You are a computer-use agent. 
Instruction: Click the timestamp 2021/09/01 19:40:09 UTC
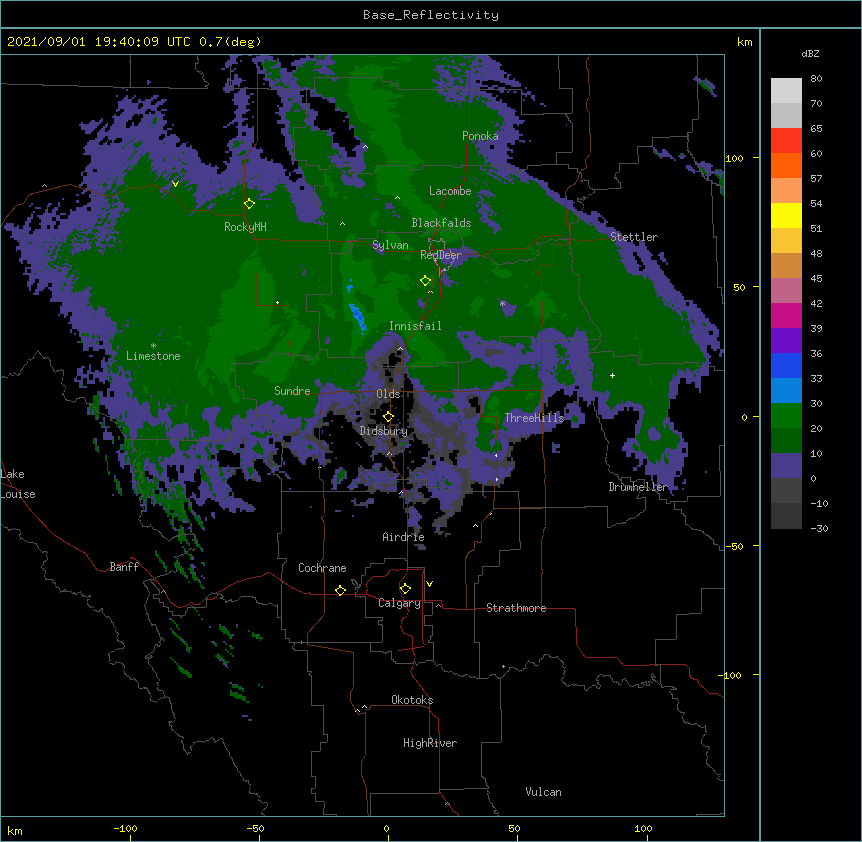tap(99, 41)
